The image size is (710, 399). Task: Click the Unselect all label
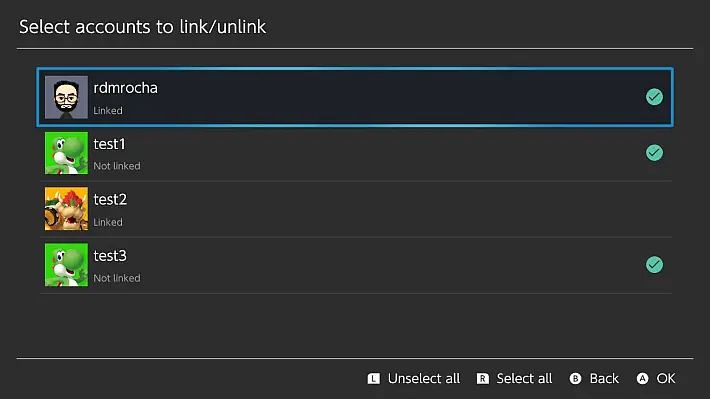click(x=424, y=379)
